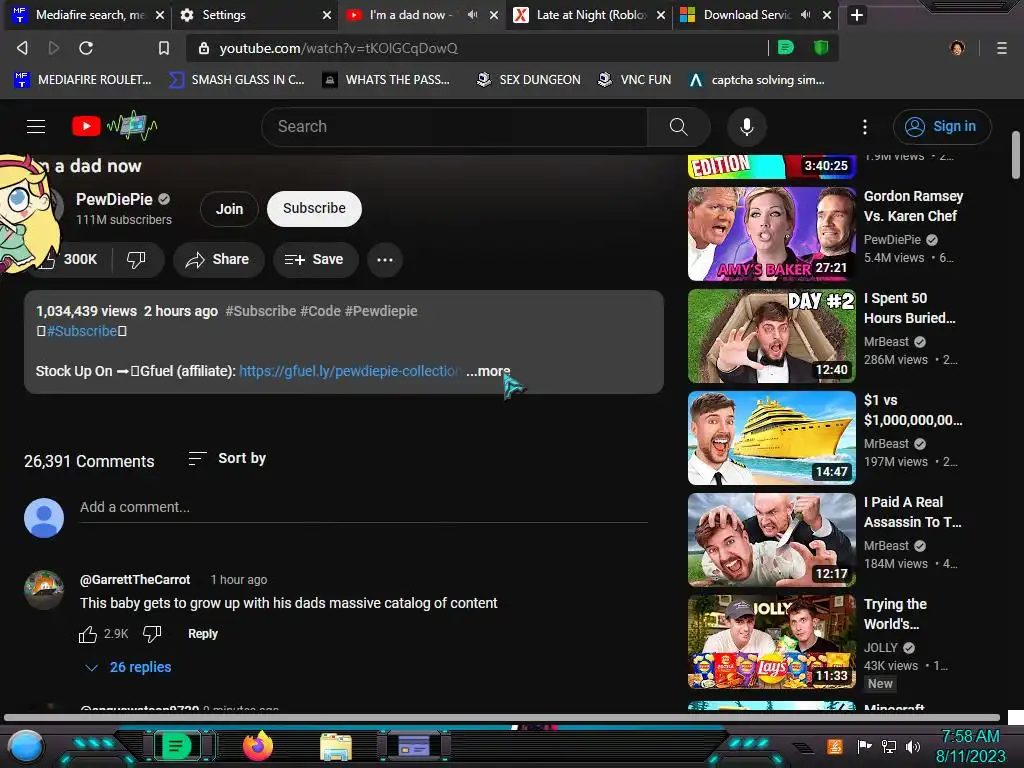Like GarrettTheCarrot's comment
The image size is (1024, 768).
[88, 633]
